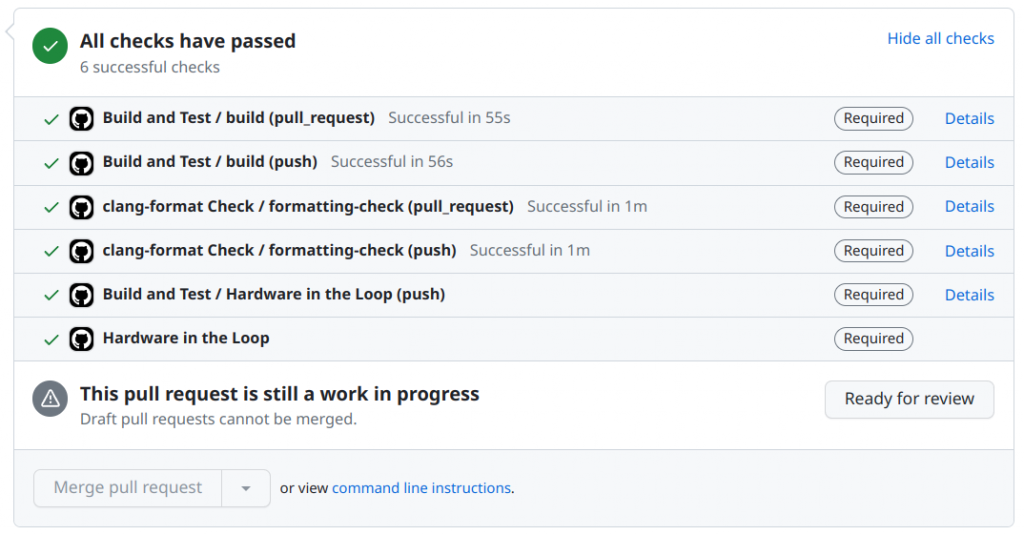Open Details for Hardware in the Loop (push)
Screen dimensions: 1024x535
pos(969,295)
